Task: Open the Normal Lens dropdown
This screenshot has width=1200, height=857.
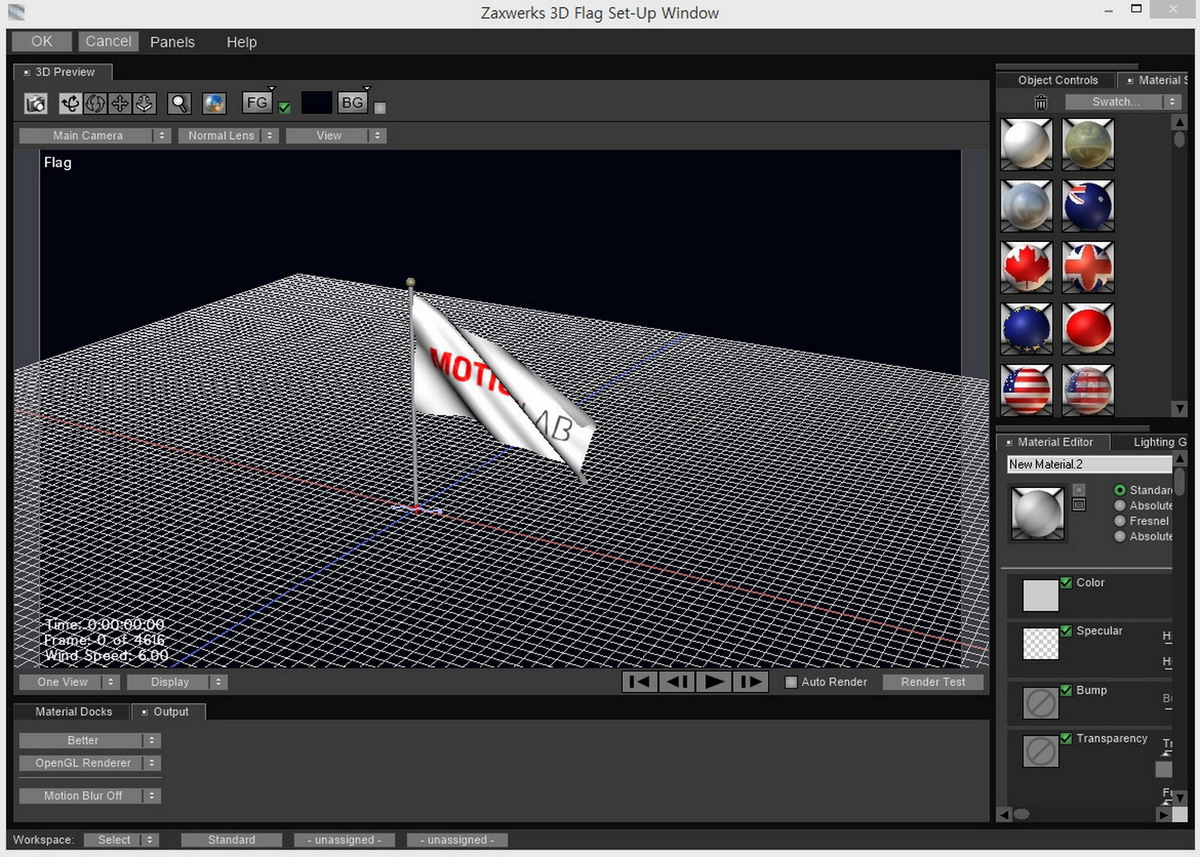Action: [228, 136]
